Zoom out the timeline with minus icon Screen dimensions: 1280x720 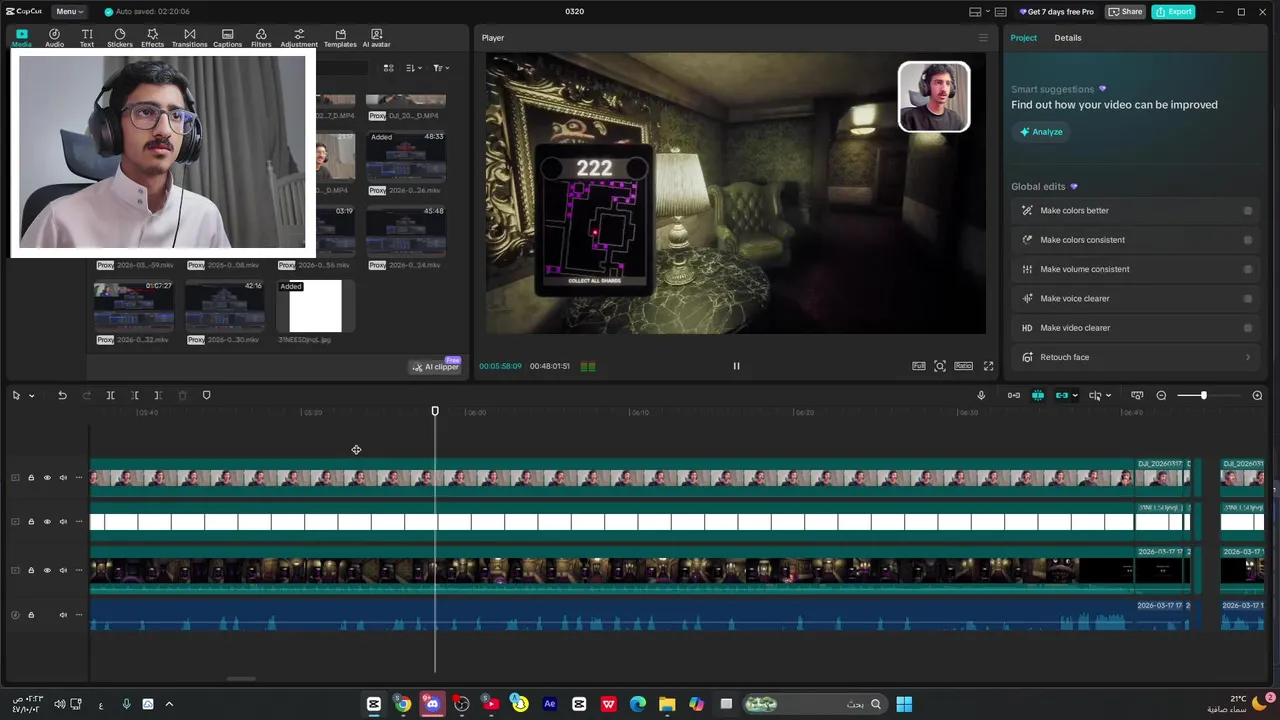[x=1161, y=395]
